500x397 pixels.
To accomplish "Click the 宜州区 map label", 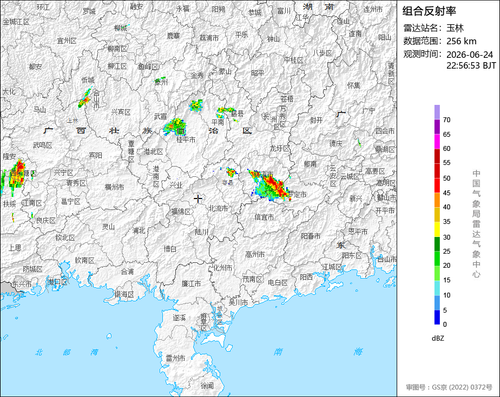I will click(x=67, y=41).
